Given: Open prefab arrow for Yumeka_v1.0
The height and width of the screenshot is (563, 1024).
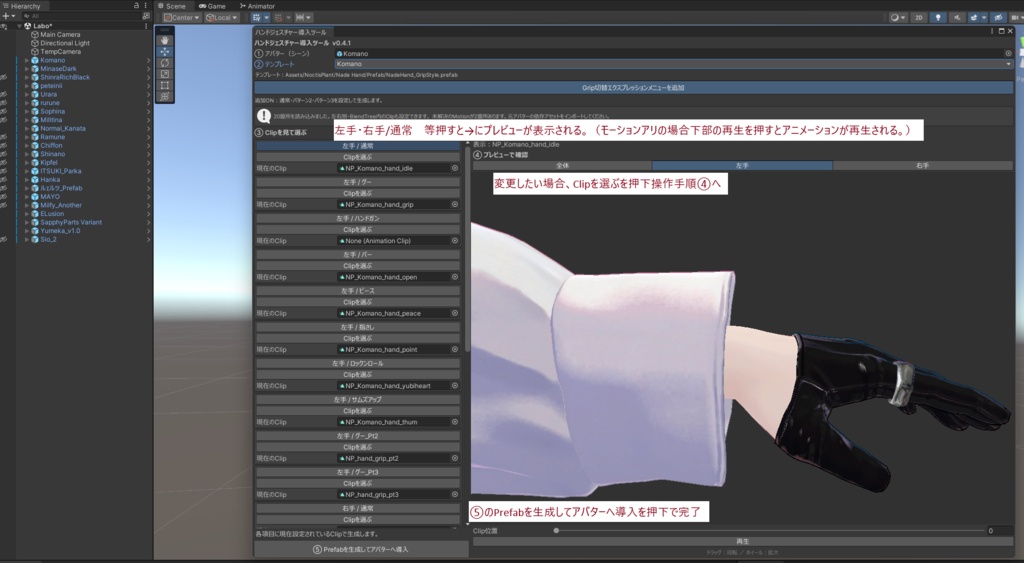Looking at the screenshot, I should [148, 231].
